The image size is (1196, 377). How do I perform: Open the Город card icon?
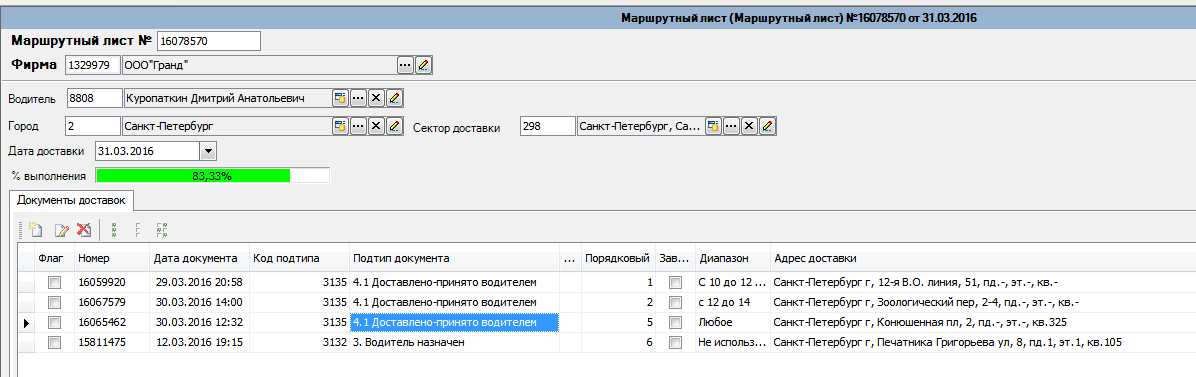339,126
